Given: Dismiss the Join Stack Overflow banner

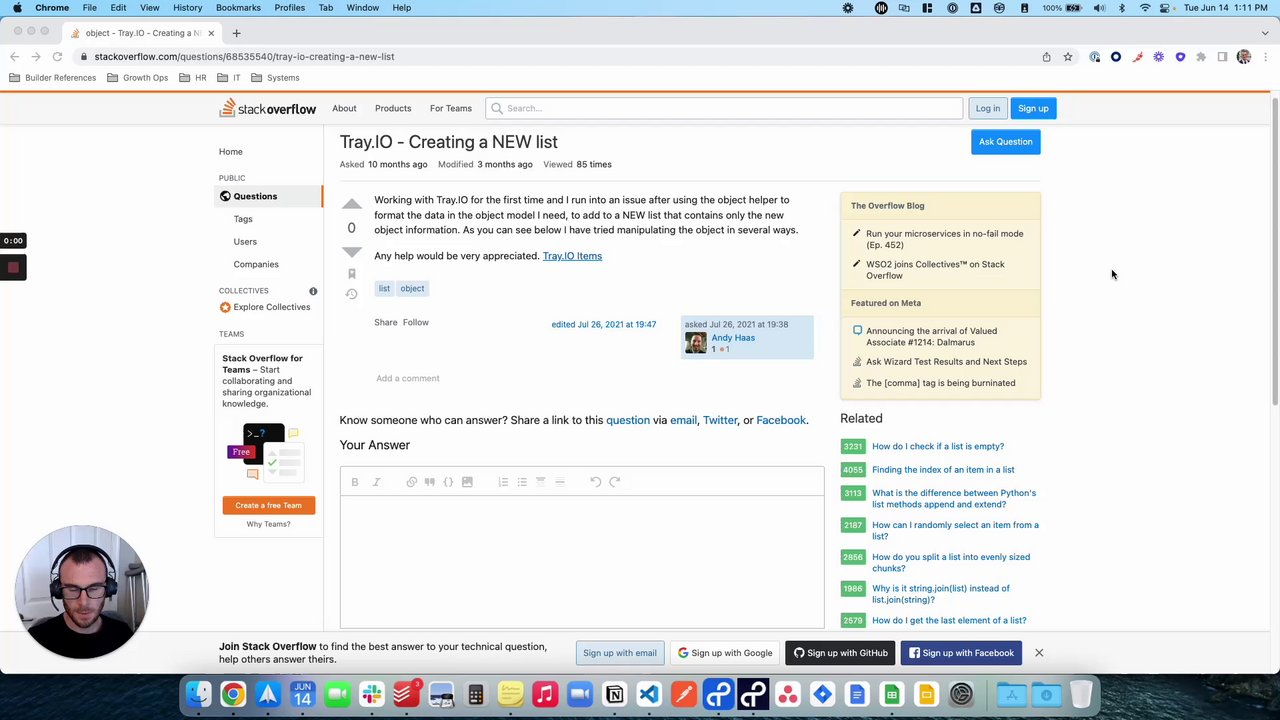Looking at the screenshot, I should [x=1039, y=653].
